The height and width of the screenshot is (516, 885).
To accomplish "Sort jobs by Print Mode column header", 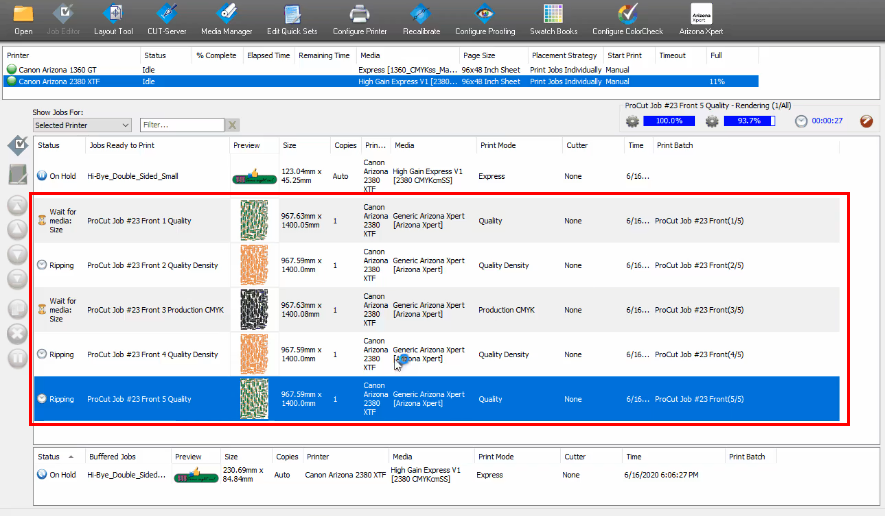I will (497, 146).
